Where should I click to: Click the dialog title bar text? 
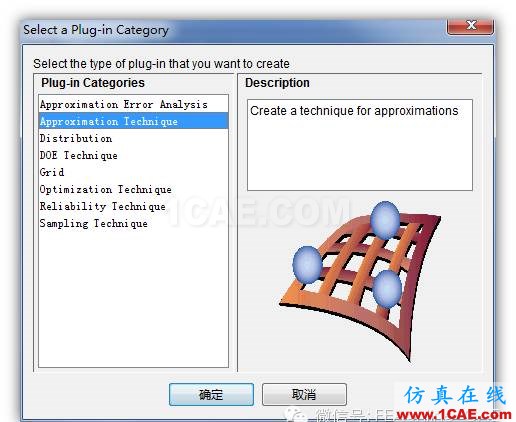click(96, 30)
